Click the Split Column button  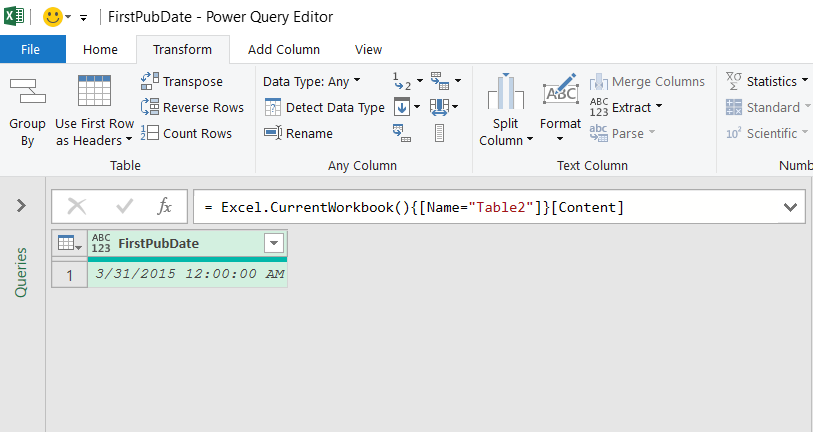506,110
